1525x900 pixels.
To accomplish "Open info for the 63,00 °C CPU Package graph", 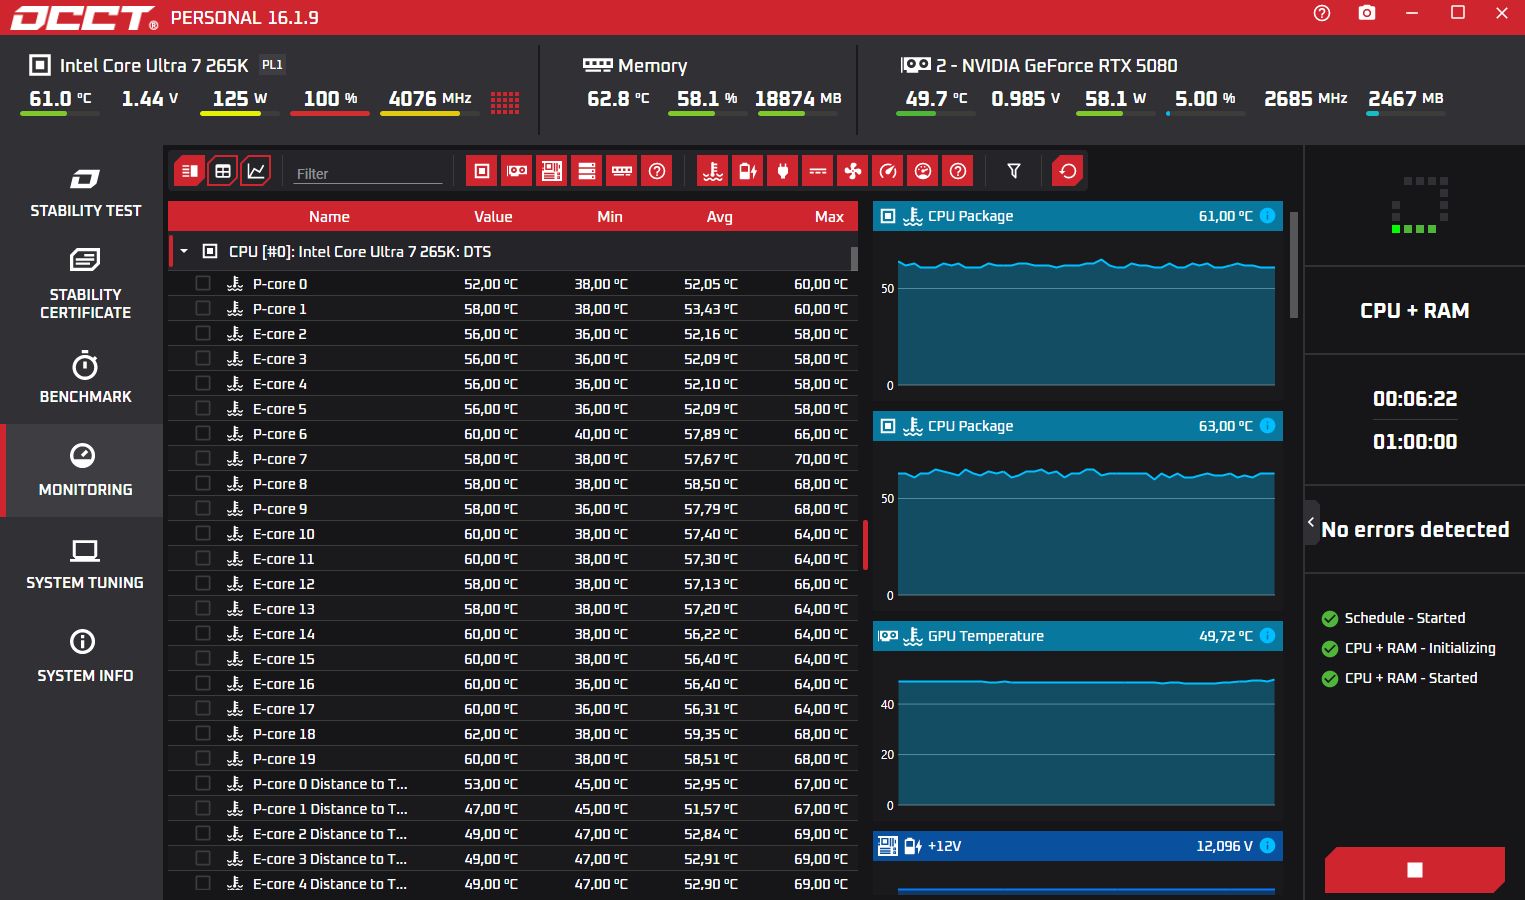I will click(1267, 426).
